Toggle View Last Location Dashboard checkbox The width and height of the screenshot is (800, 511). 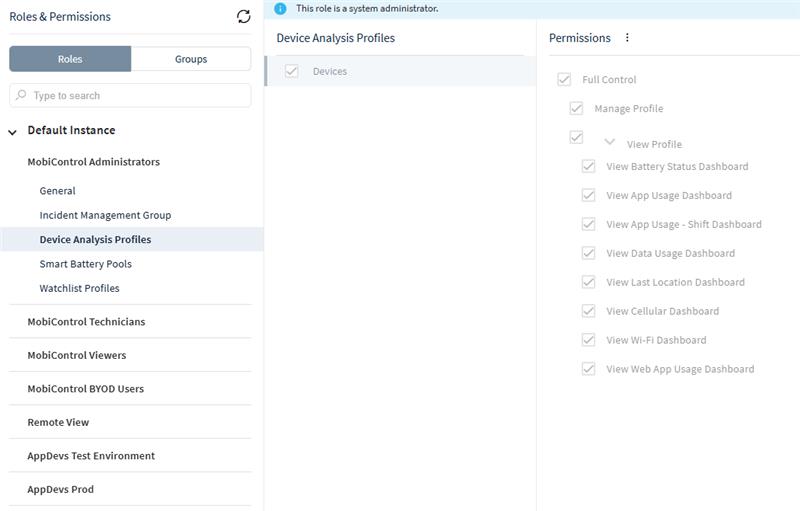pyautogui.click(x=588, y=282)
